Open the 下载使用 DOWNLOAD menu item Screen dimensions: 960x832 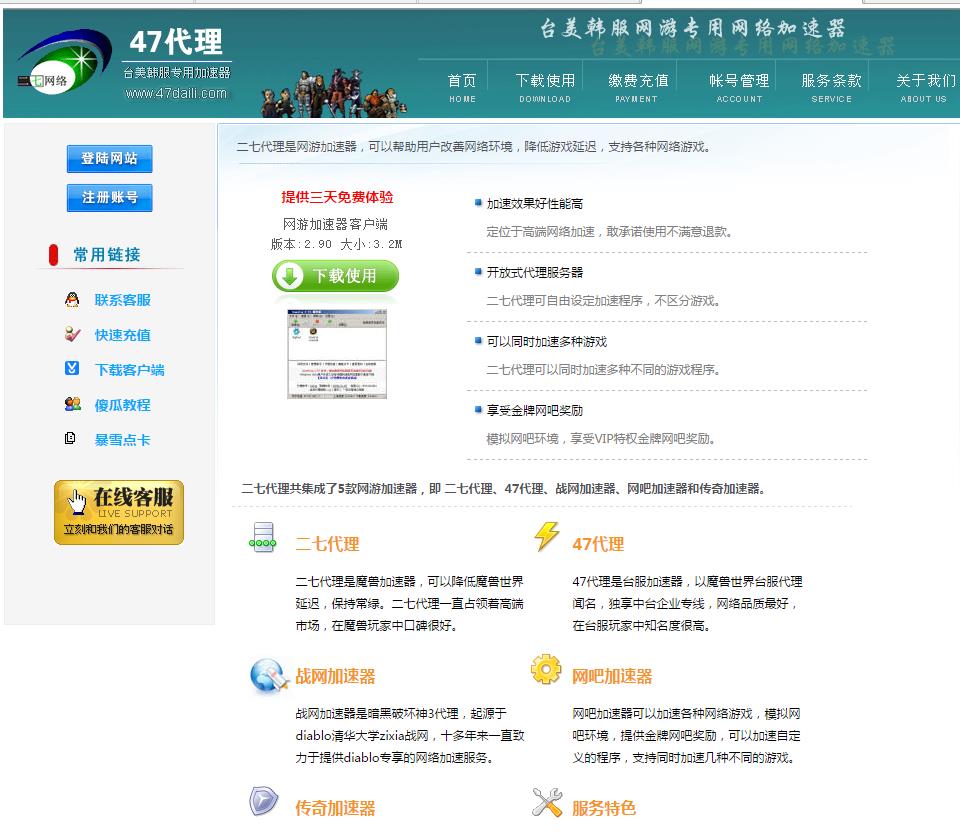pyautogui.click(x=545, y=88)
